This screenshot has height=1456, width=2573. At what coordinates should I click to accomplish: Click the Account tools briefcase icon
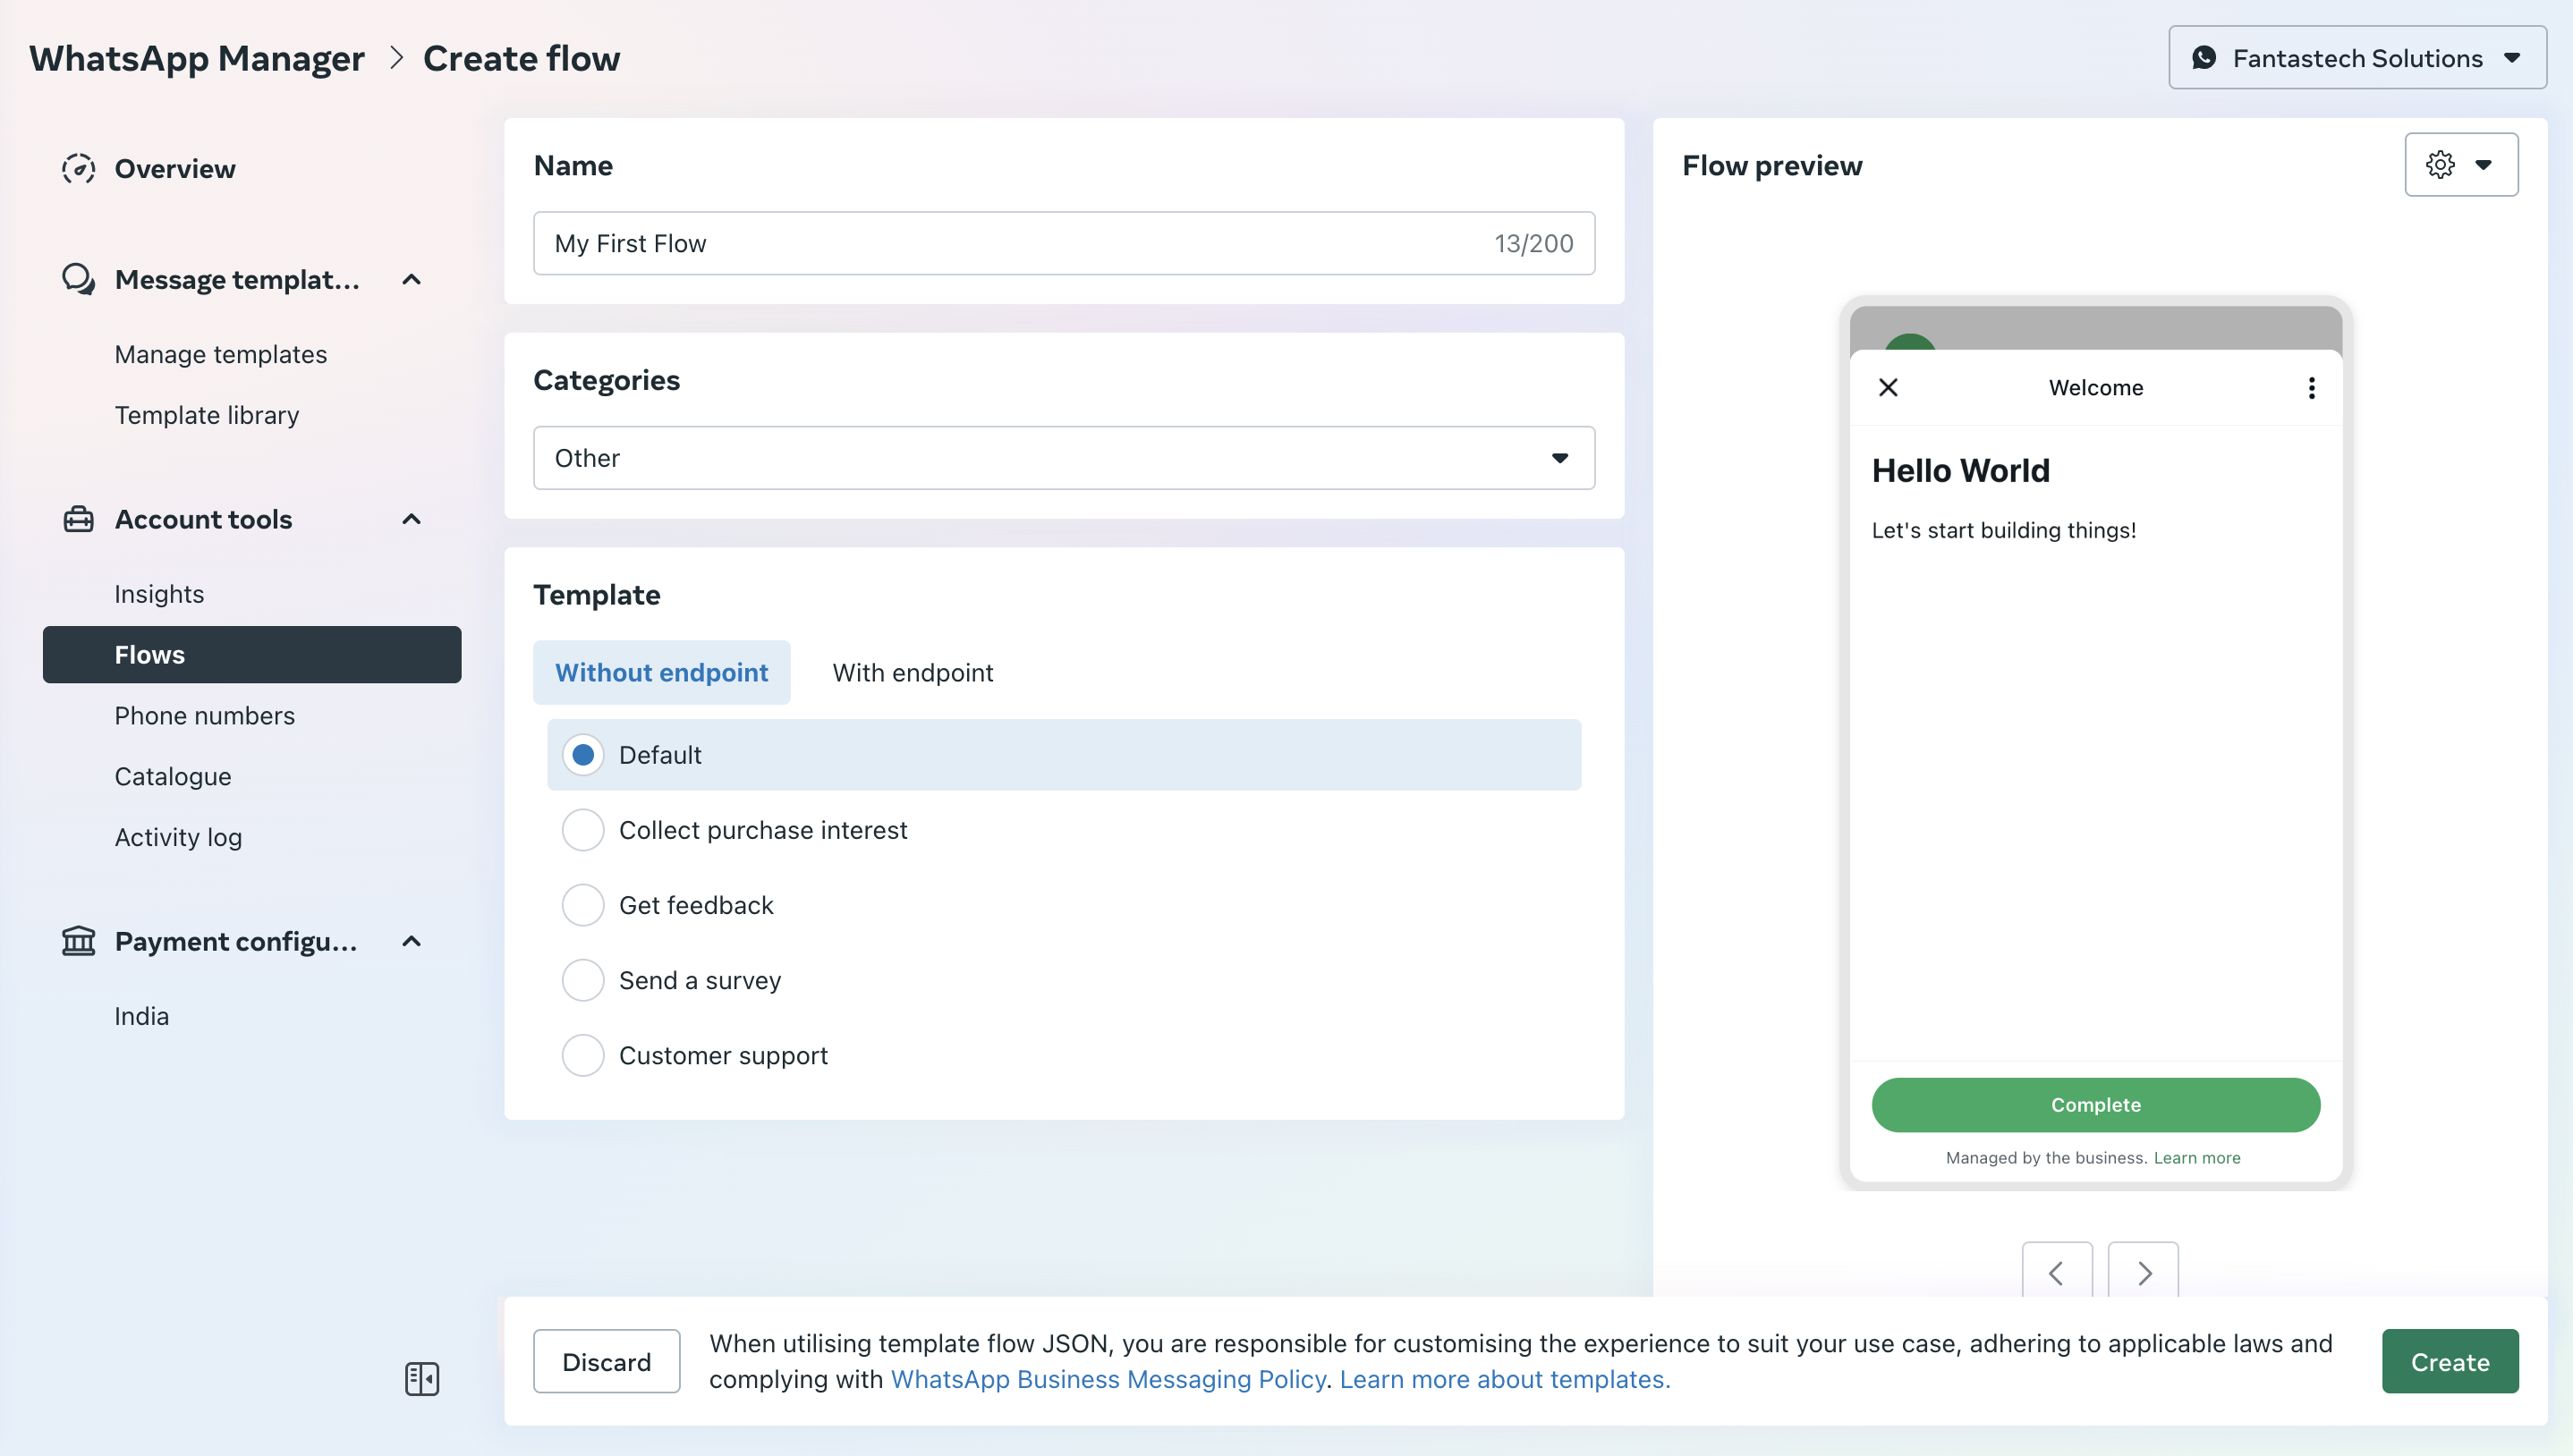[x=78, y=519]
